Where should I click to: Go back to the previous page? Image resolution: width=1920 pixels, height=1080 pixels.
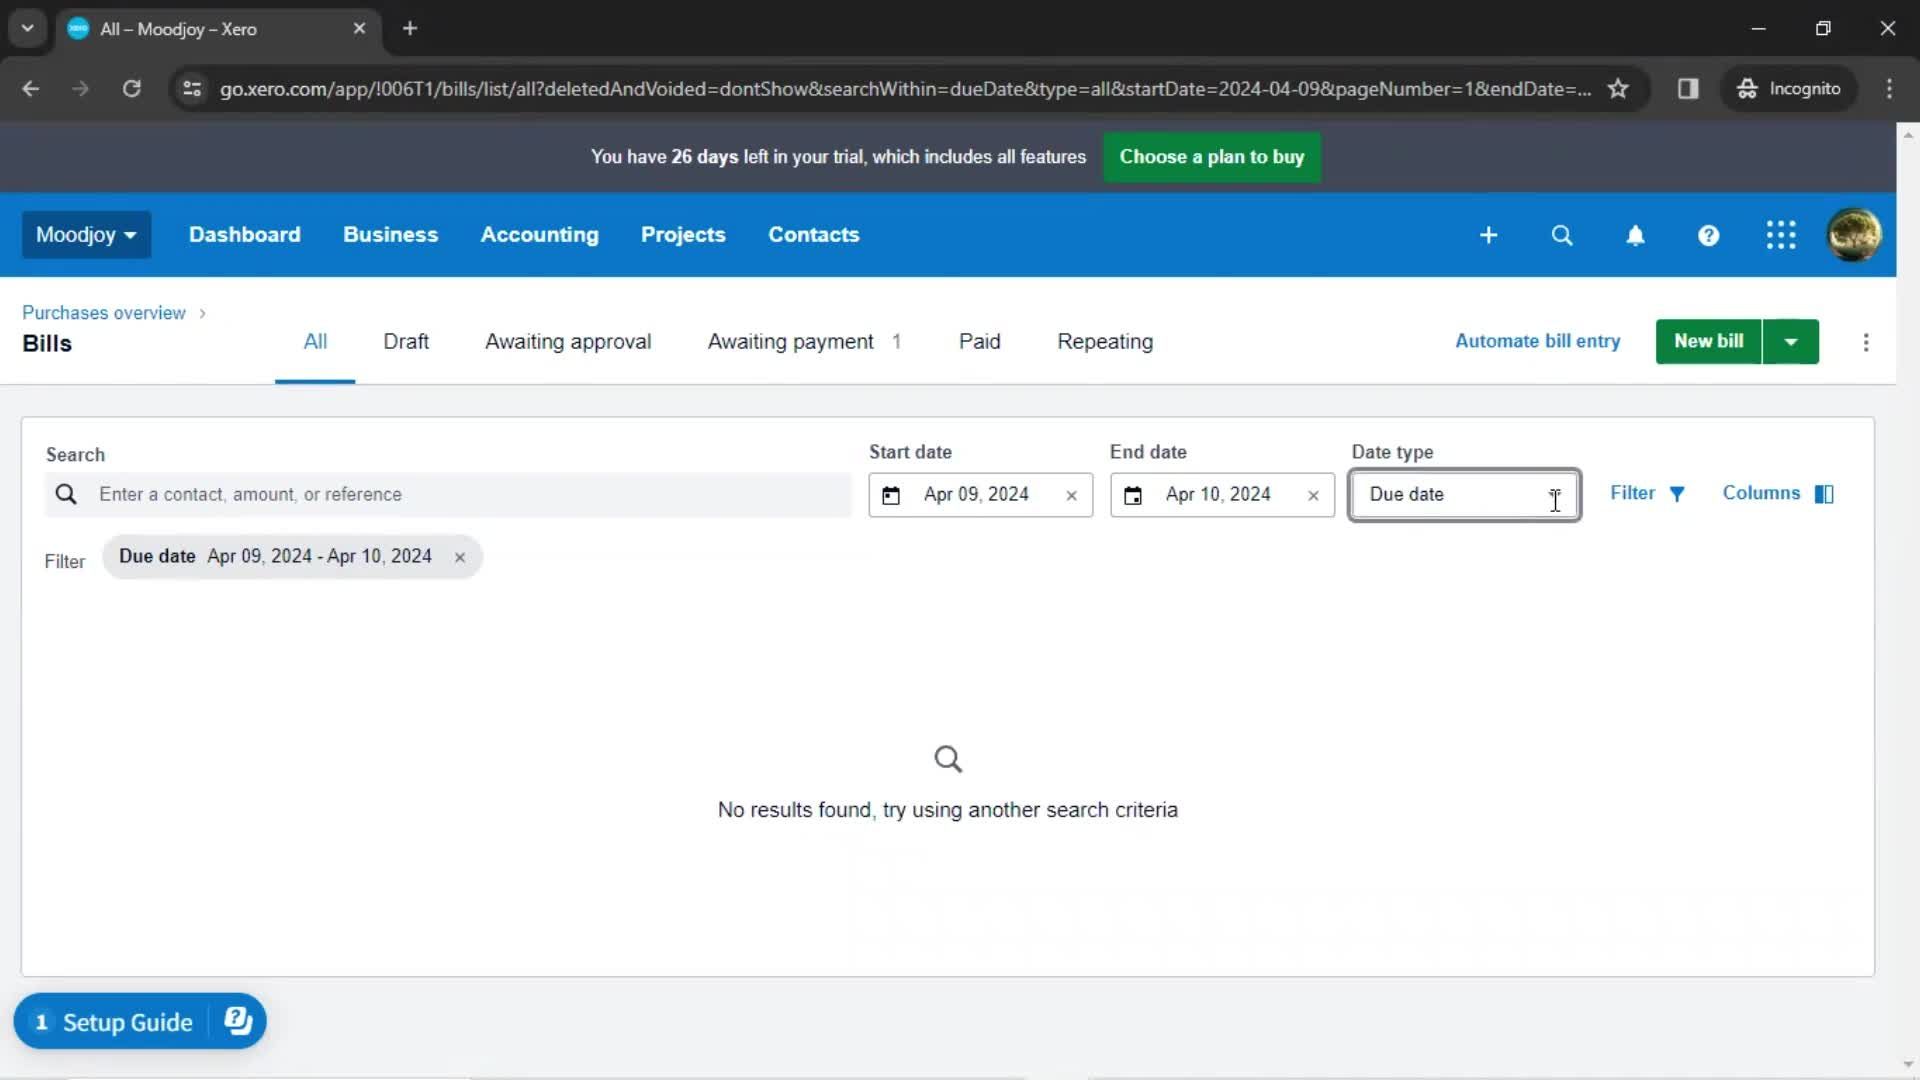pyautogui.click(x=31, y=89)
